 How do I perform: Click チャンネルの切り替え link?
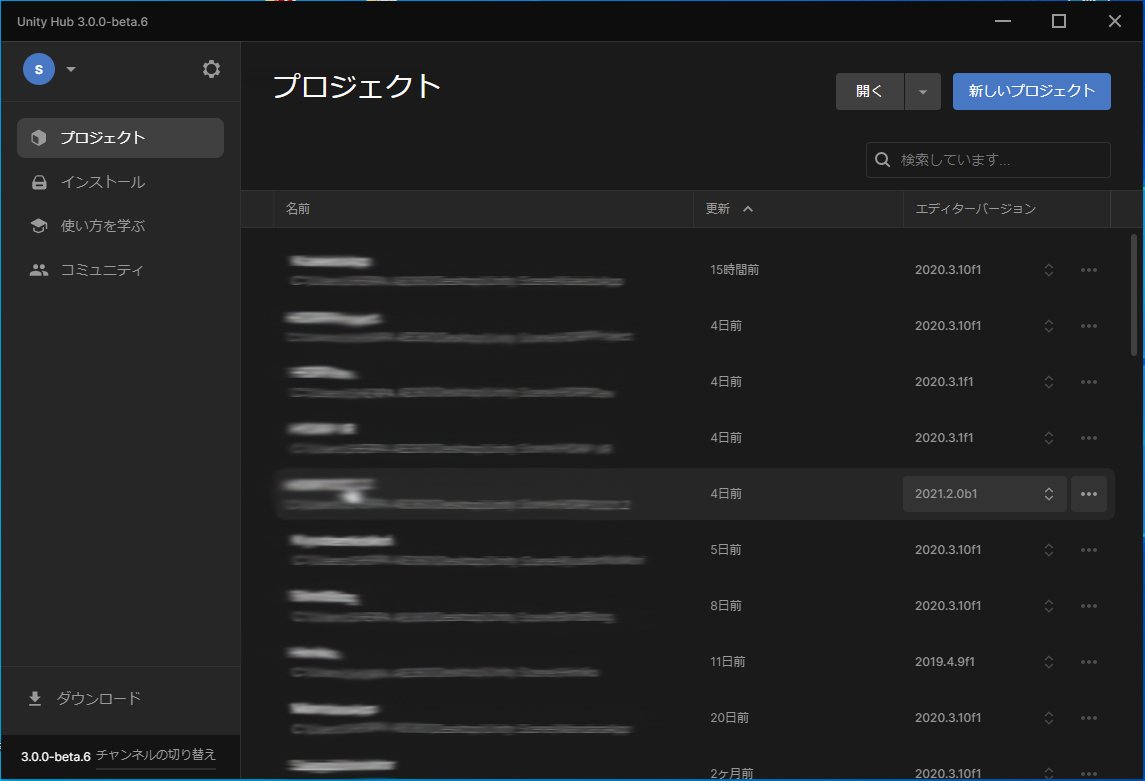coord(156,755)
